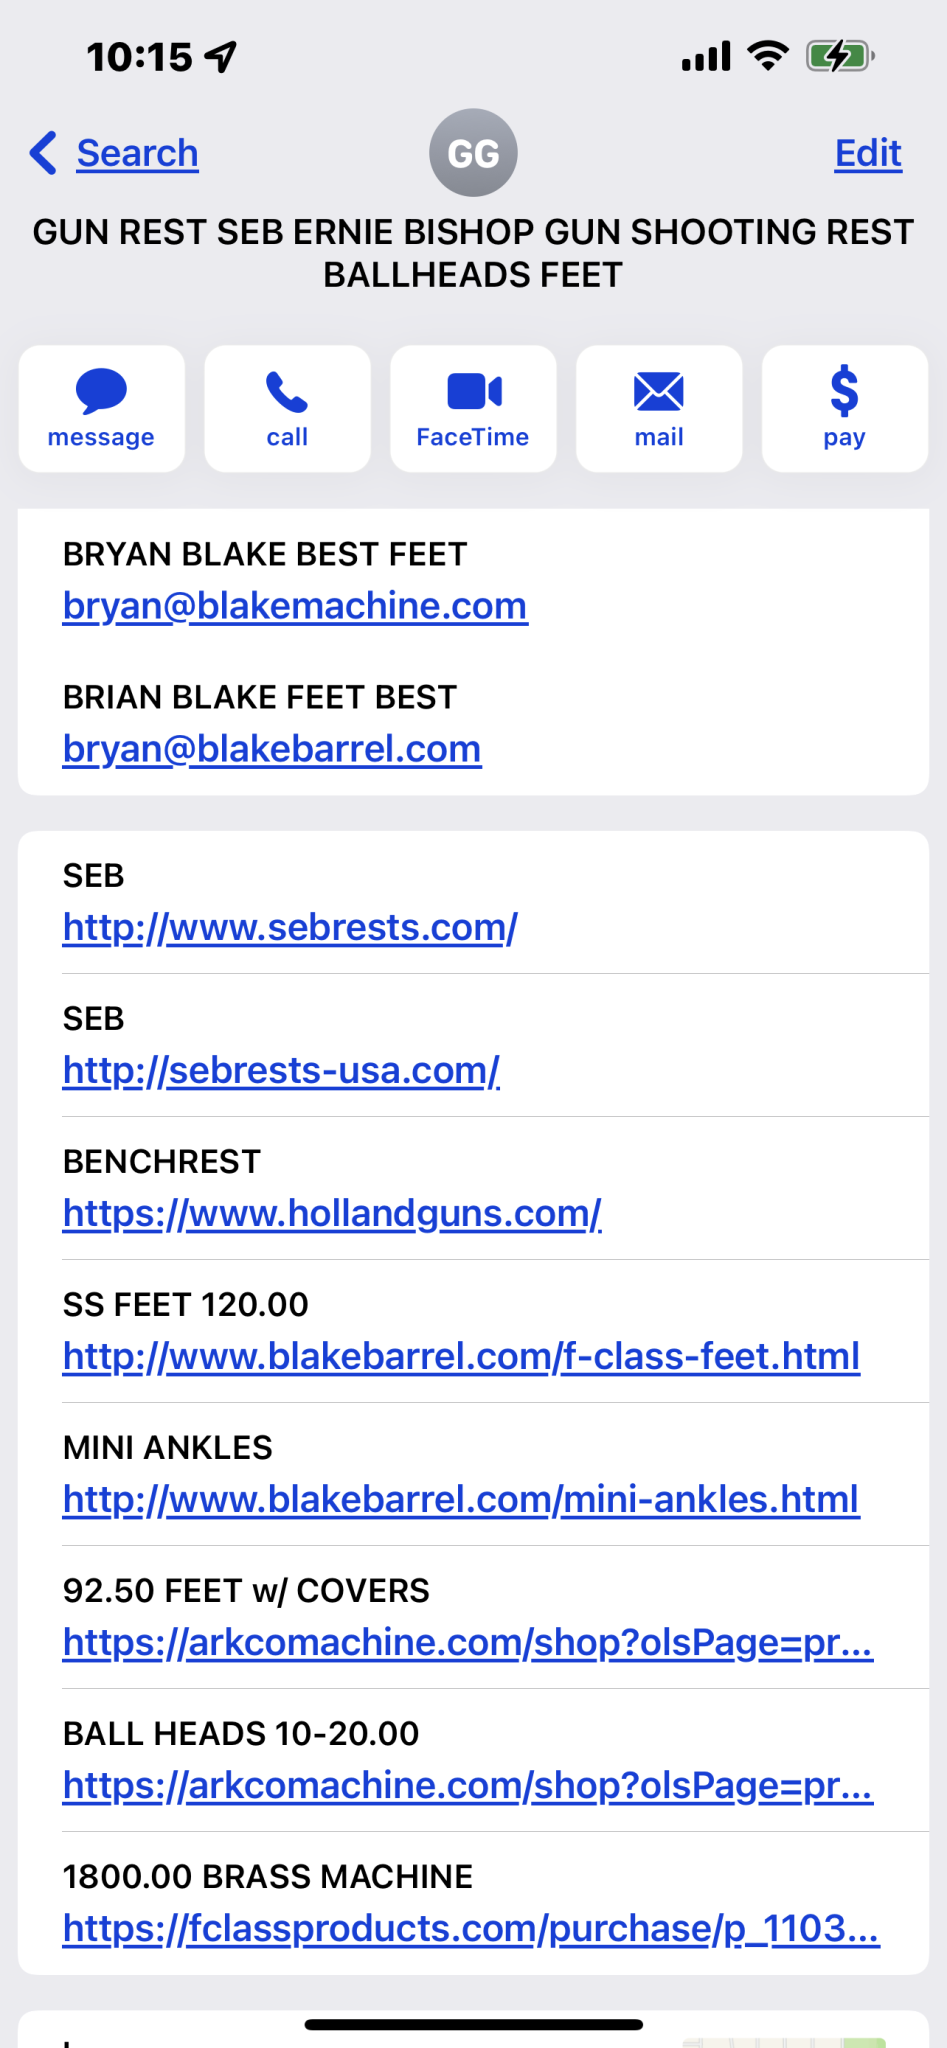947x2048 pixels.
Task: Start a FaceTime video call
Action: coord(473,409)
